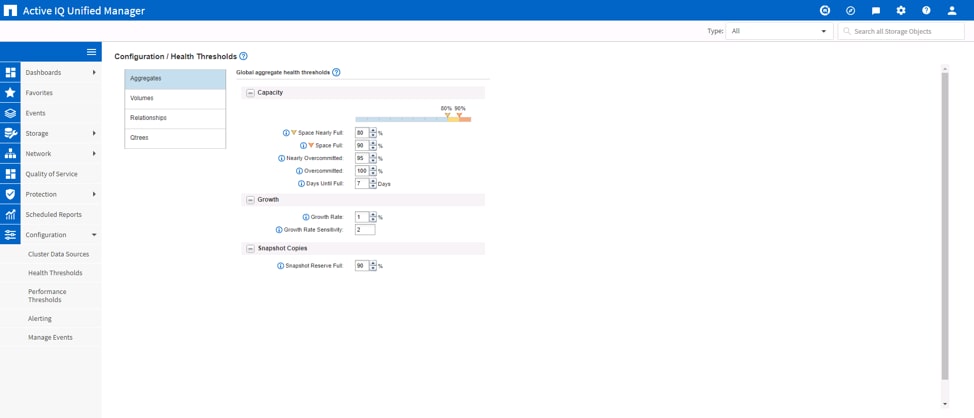Click the Scheduled Reports chart icon

pos(10,214)
